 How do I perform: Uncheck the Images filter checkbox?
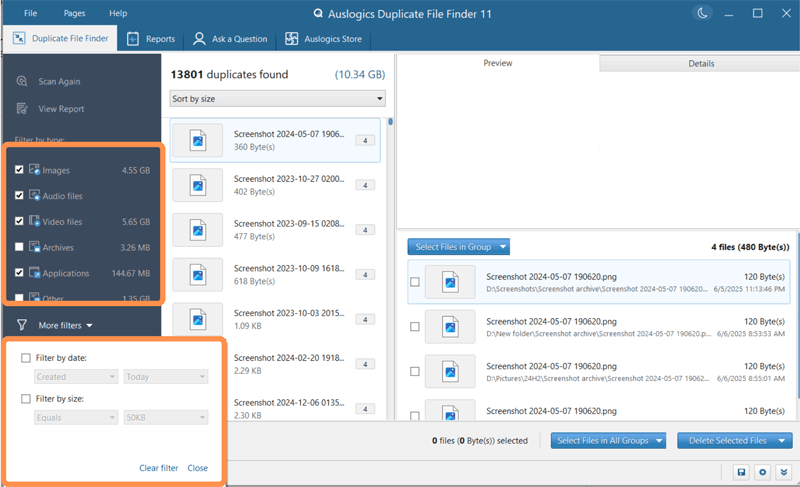19,170
